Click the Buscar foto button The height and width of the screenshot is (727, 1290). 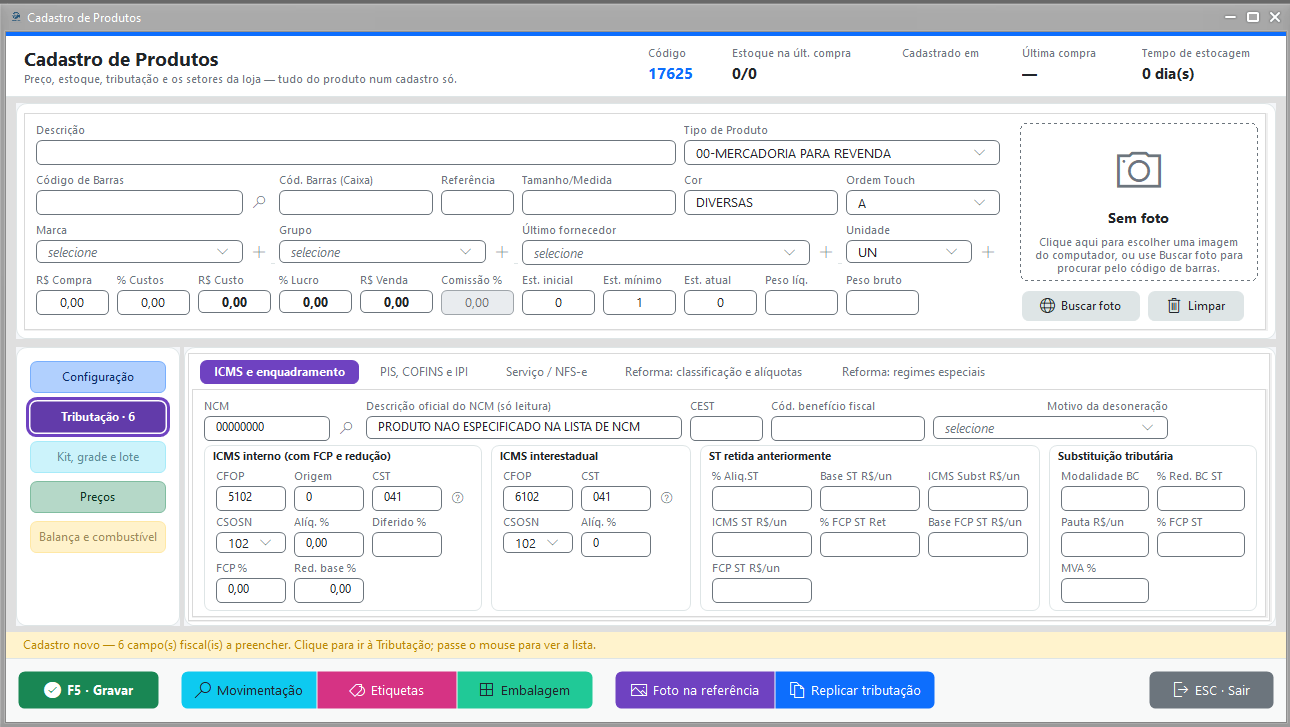[1081, 306]
